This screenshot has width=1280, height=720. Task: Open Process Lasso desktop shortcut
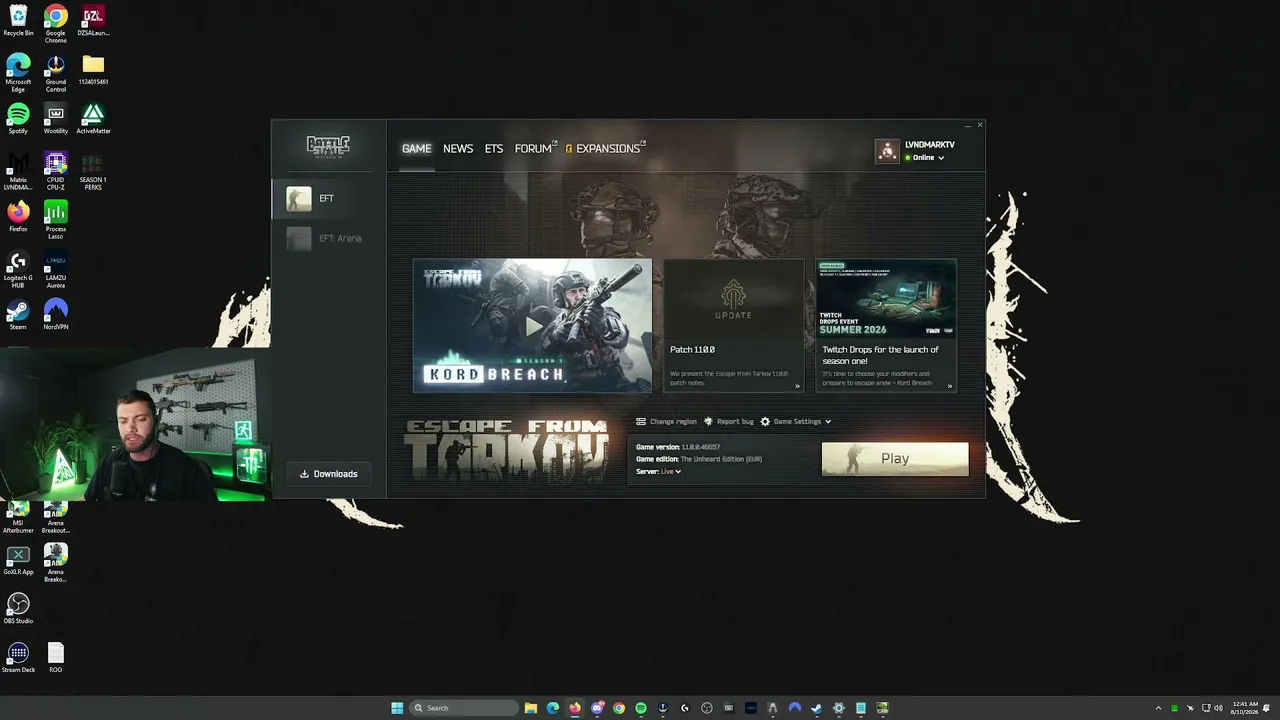[x=56, y=220]
